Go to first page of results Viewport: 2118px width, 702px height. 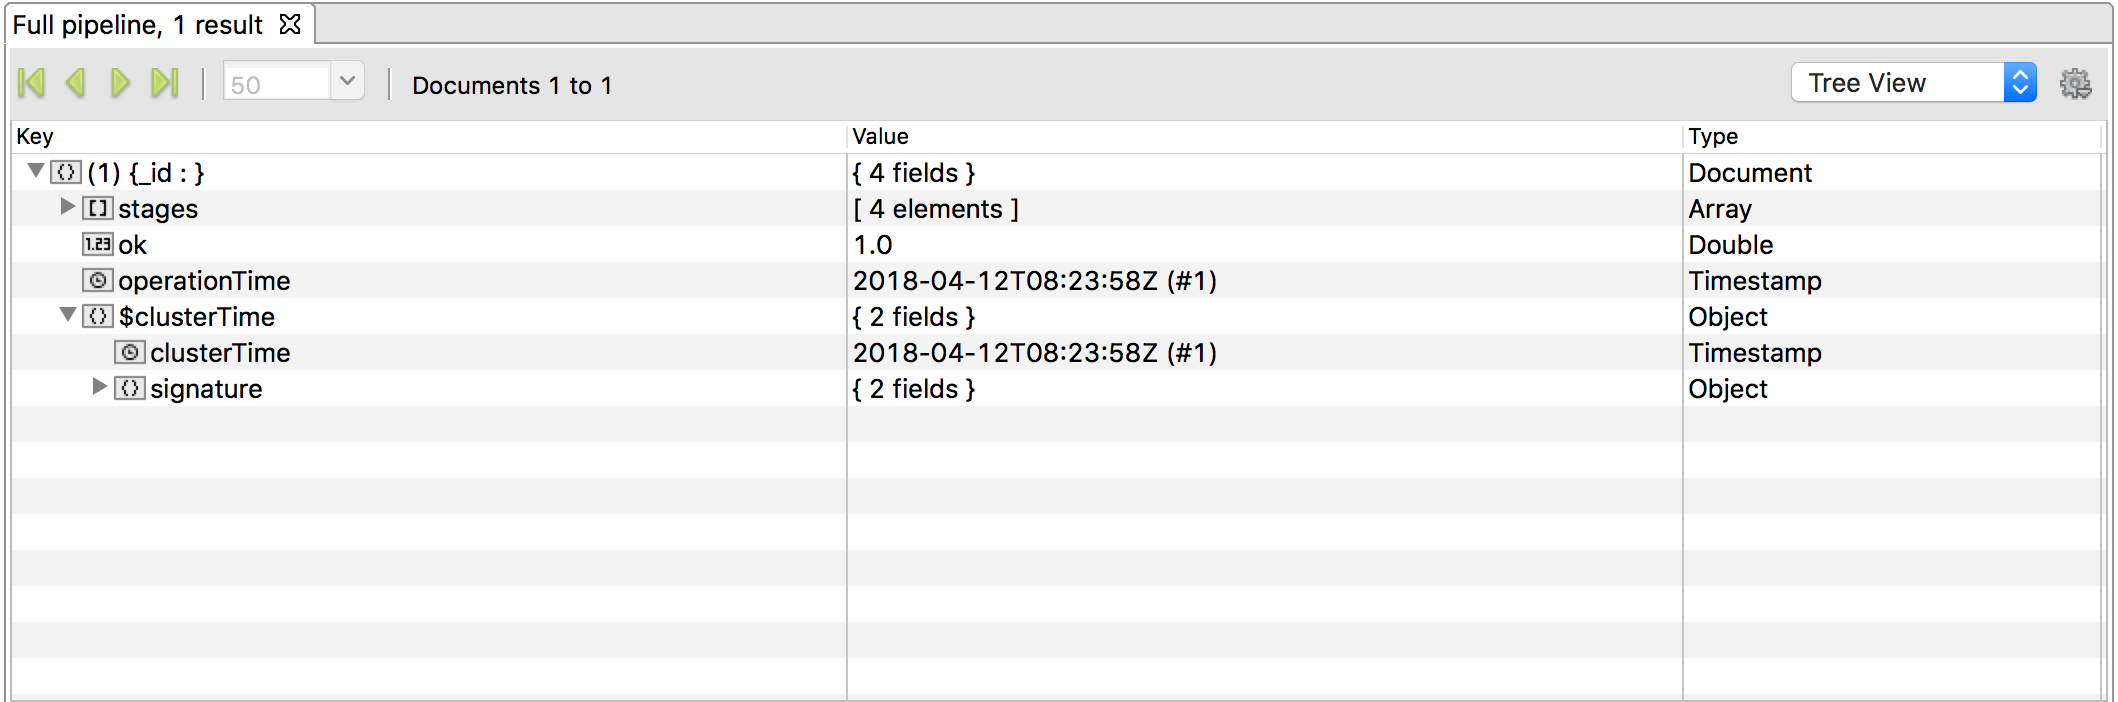[x=32, y=83]
